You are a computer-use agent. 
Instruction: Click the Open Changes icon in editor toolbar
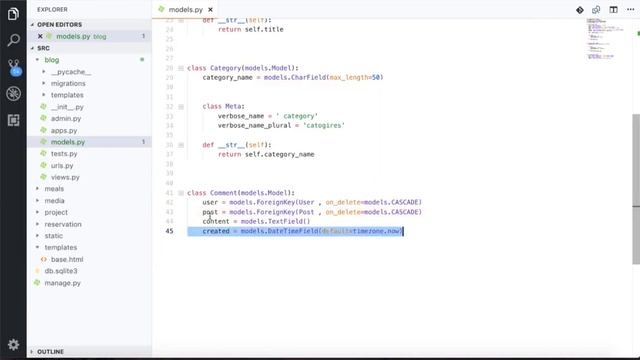point(596,9)
